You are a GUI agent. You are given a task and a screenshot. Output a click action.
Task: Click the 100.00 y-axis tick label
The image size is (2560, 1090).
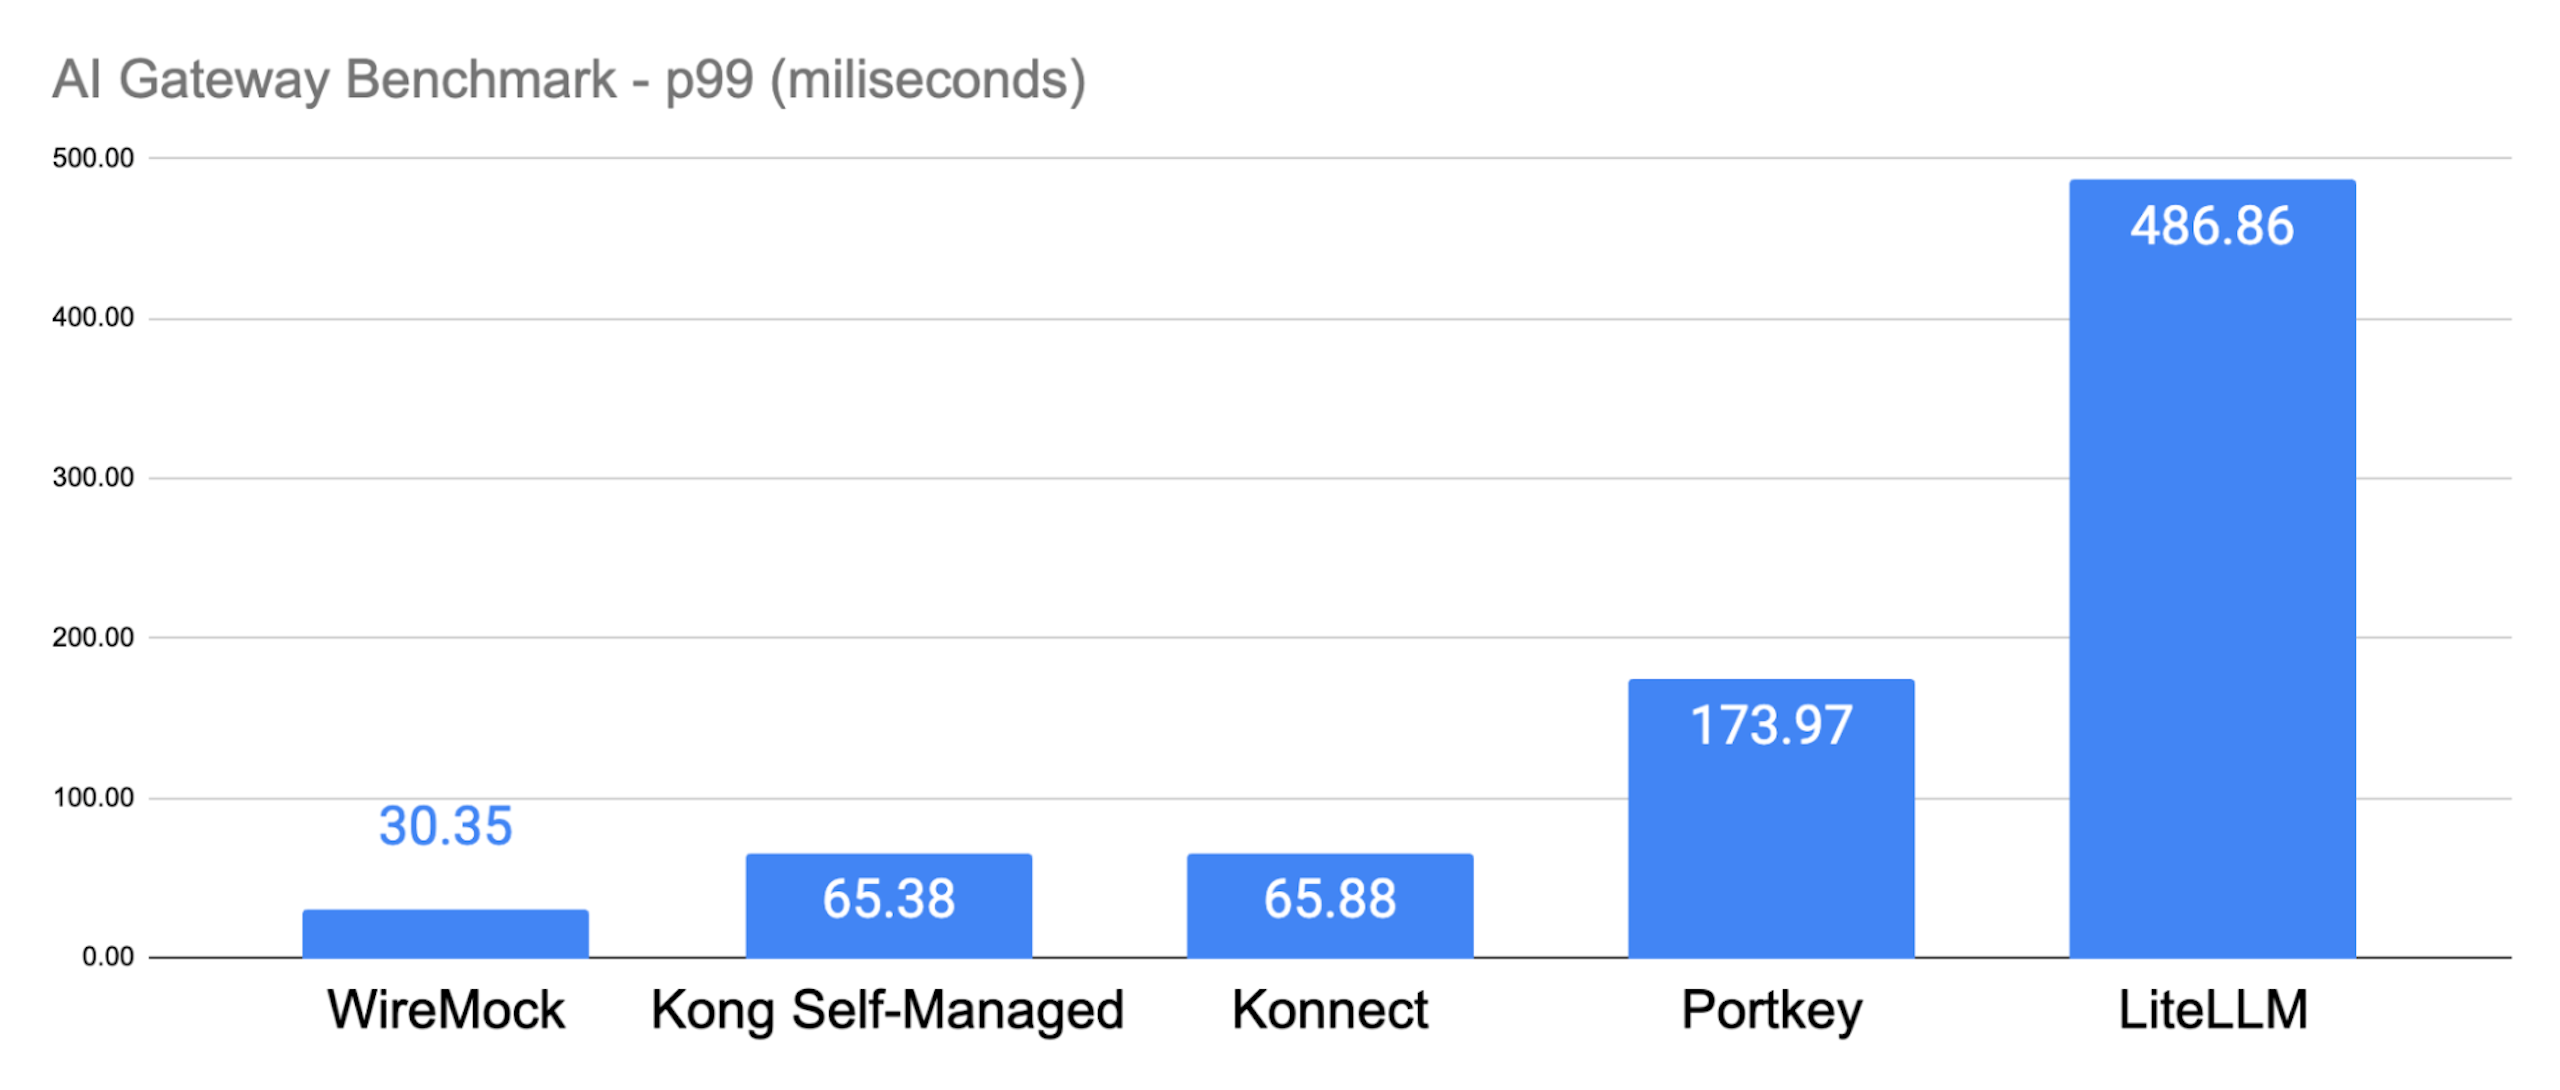(93, 798)
